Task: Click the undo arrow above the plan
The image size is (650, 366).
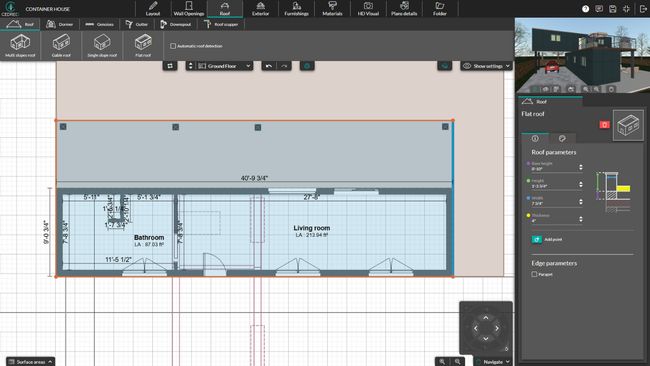Action: (269, 66)
